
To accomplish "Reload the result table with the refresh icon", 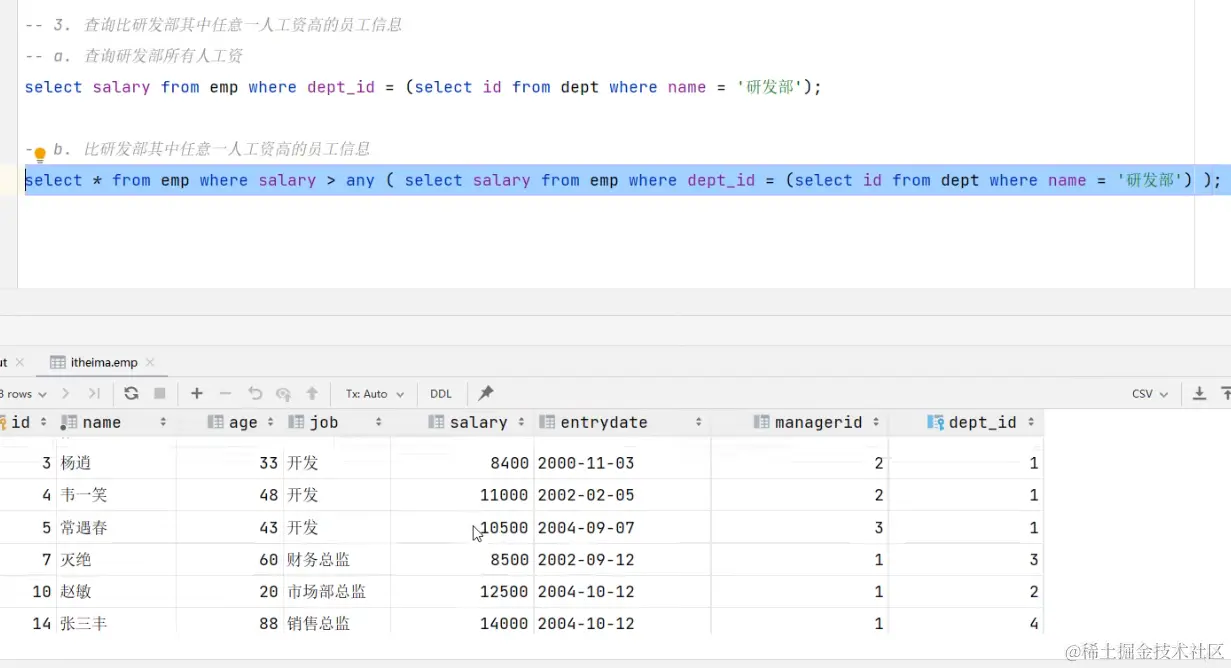I will tap(131, 394).
